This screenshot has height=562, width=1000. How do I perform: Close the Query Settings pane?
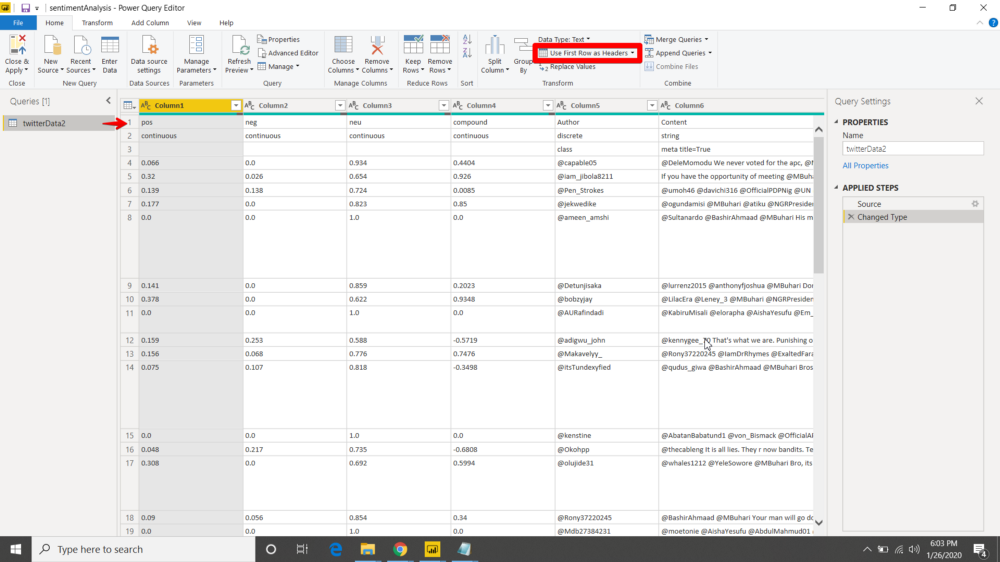[979, 101]
